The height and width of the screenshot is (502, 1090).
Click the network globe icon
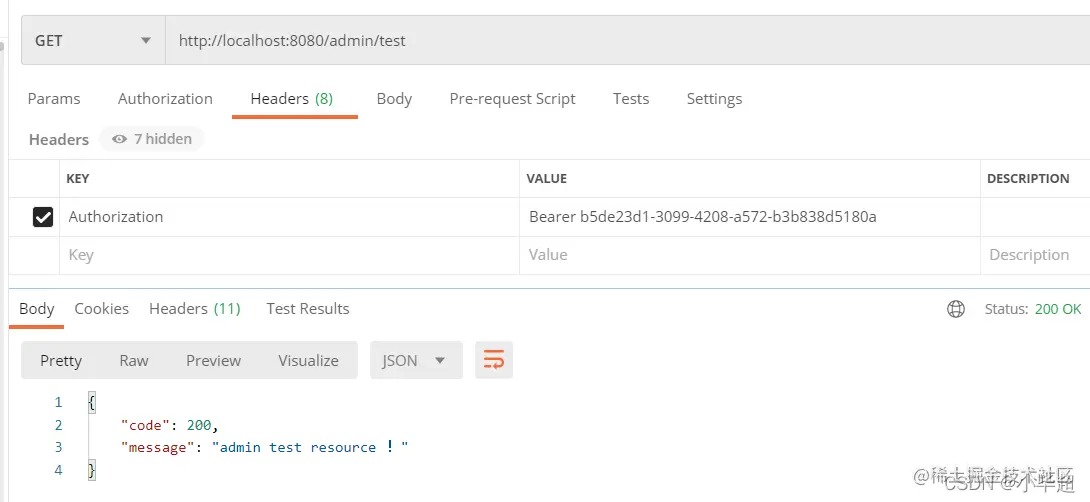[956, 309]
